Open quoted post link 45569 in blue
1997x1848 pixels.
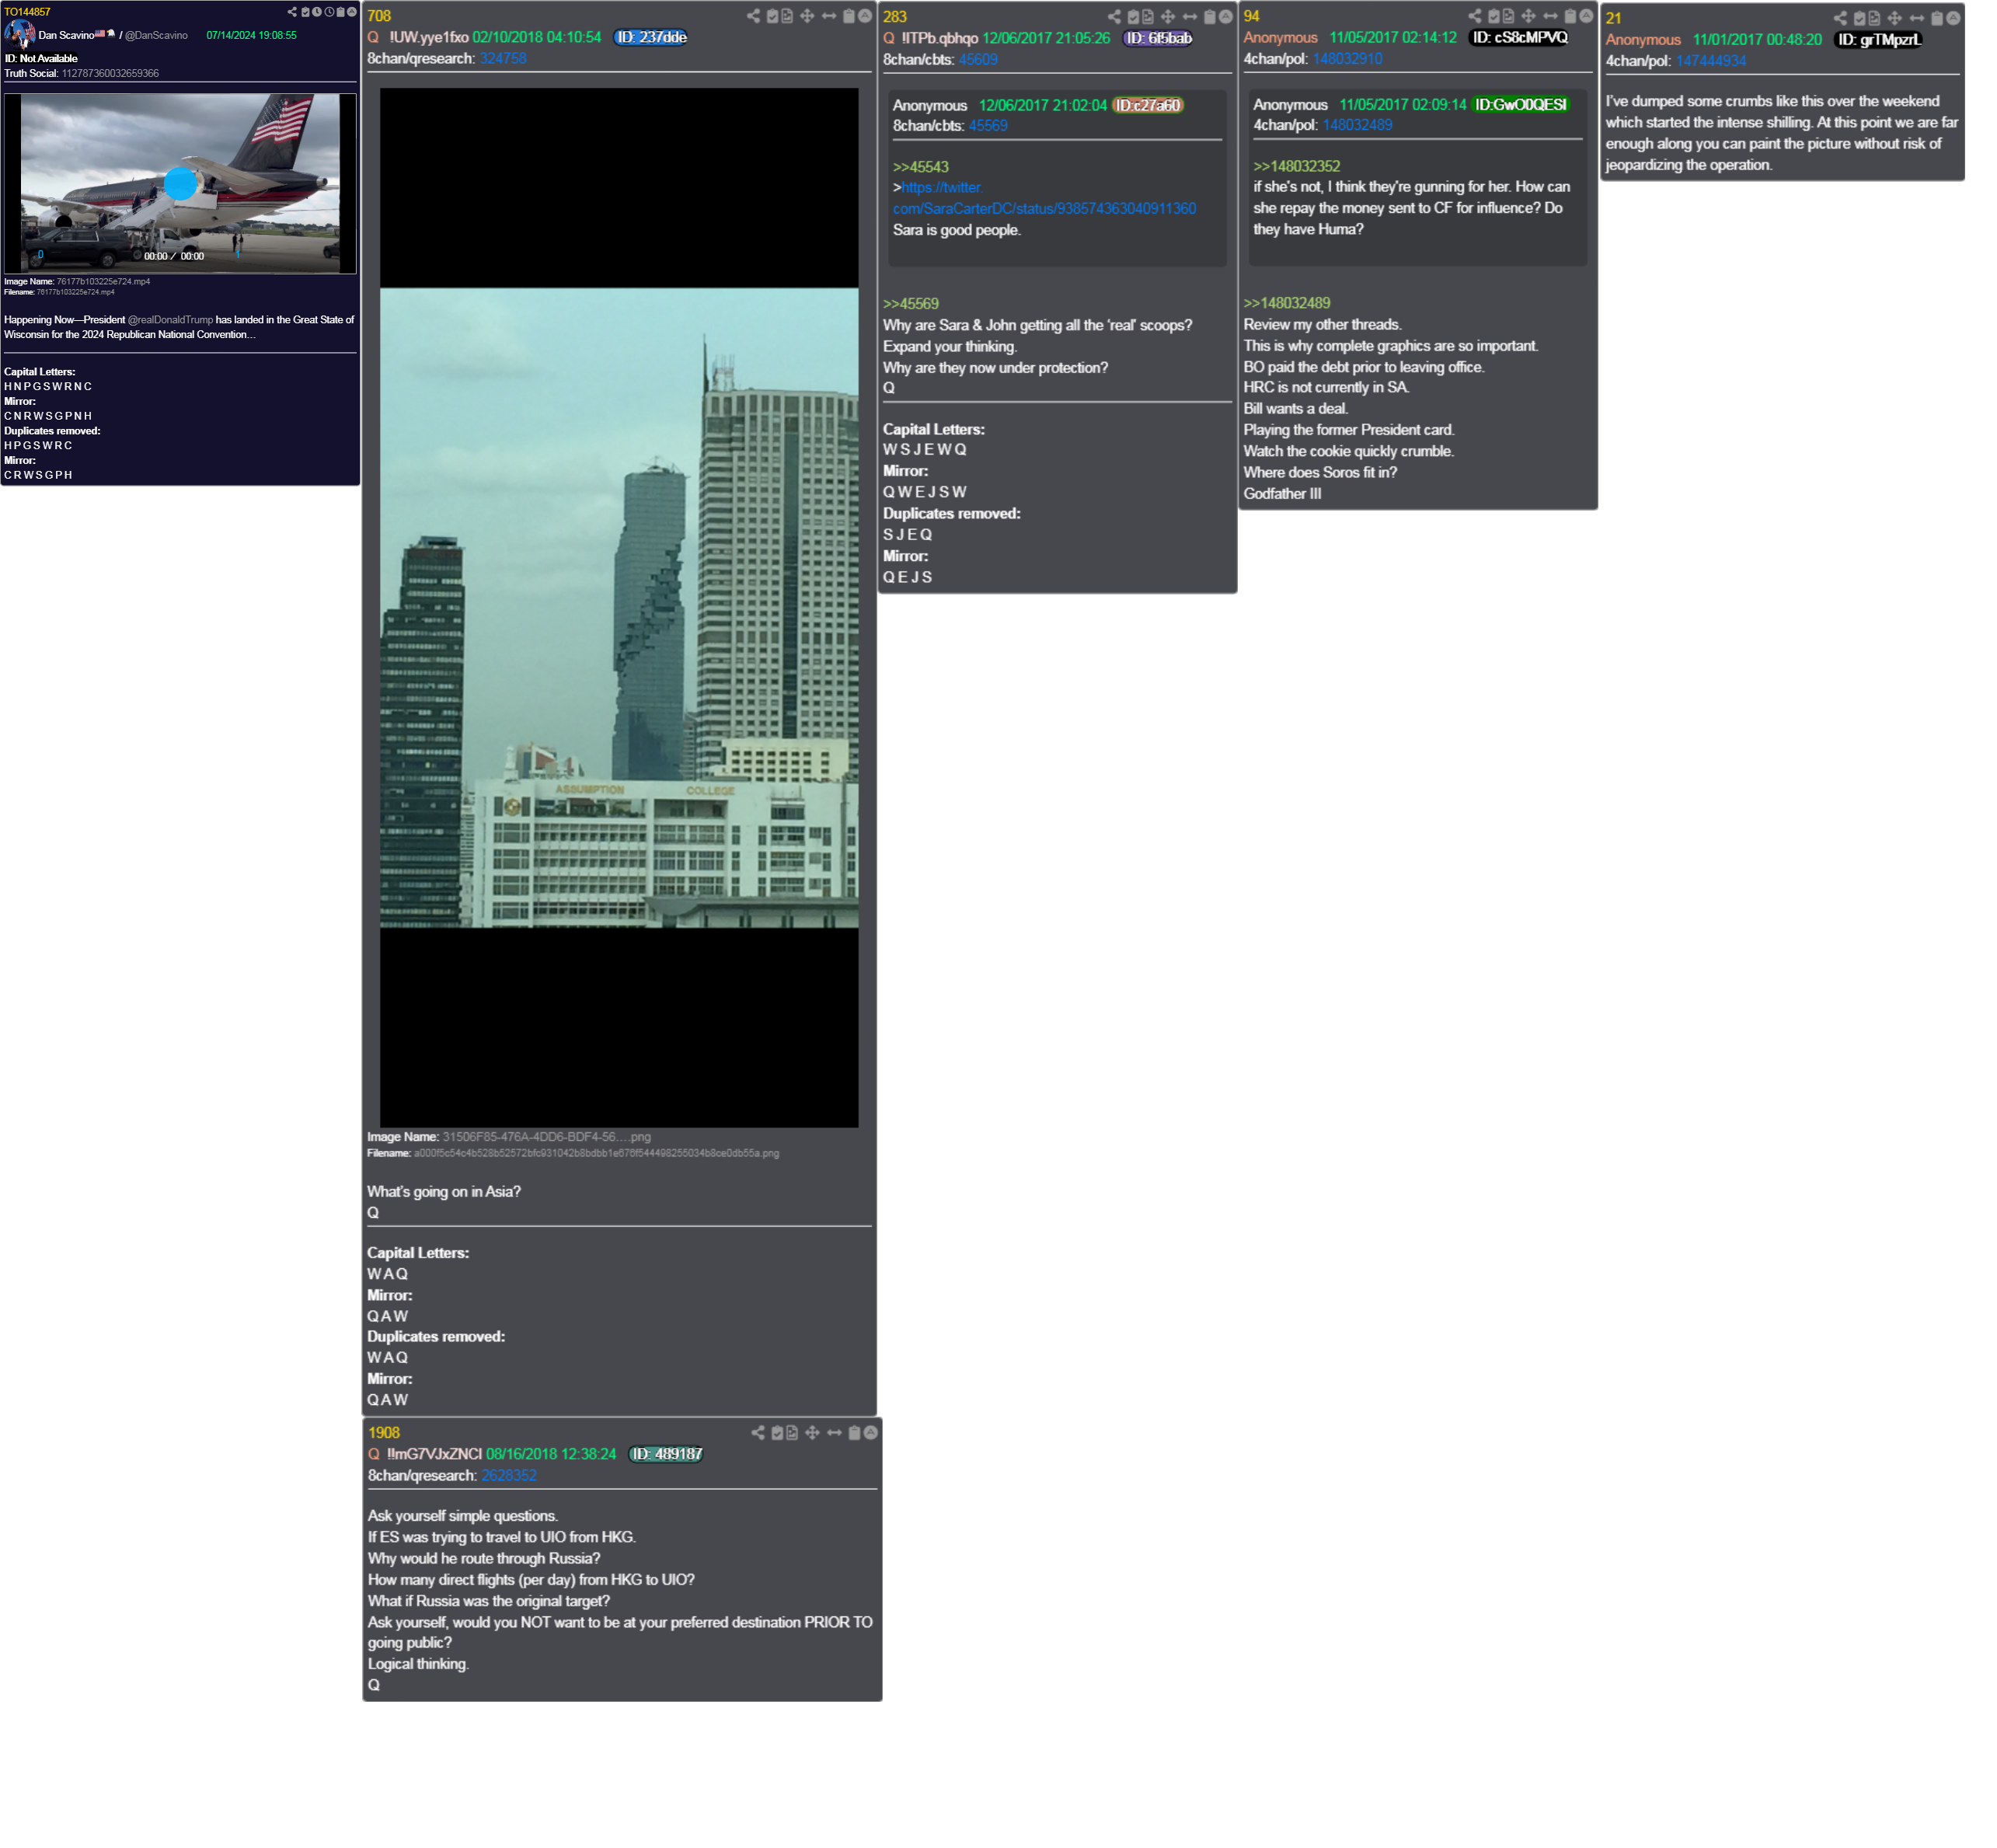tap(988, 126)
